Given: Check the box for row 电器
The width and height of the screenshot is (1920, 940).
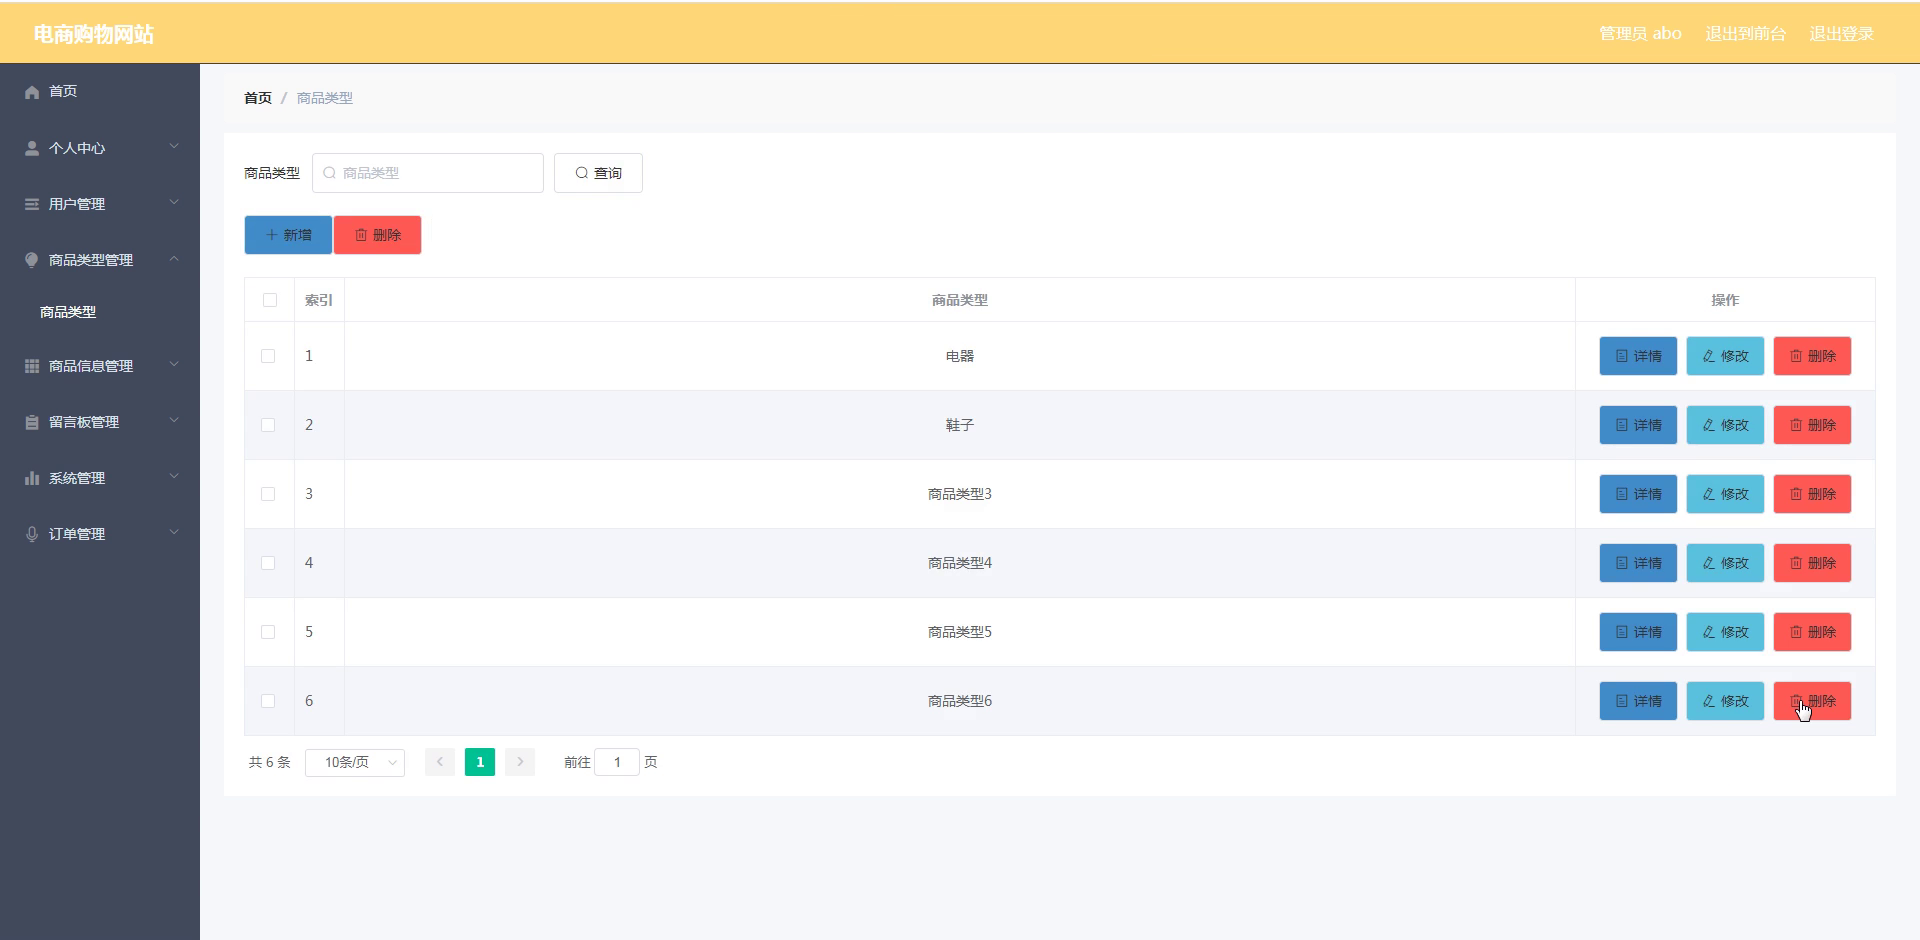Looking at the screenshot, I should [x=268, y=356].
